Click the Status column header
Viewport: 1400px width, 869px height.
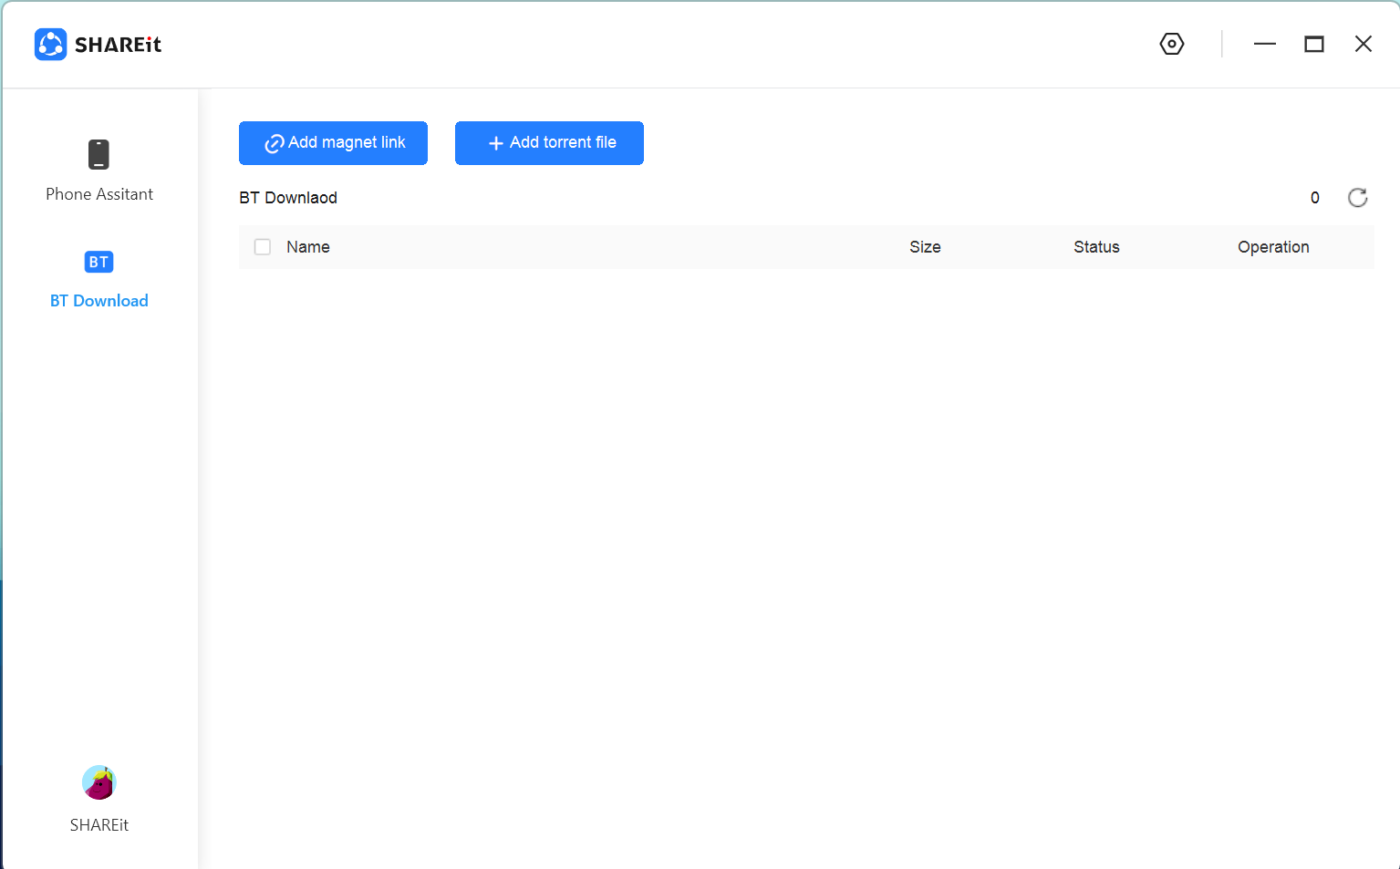point(1096,246)
